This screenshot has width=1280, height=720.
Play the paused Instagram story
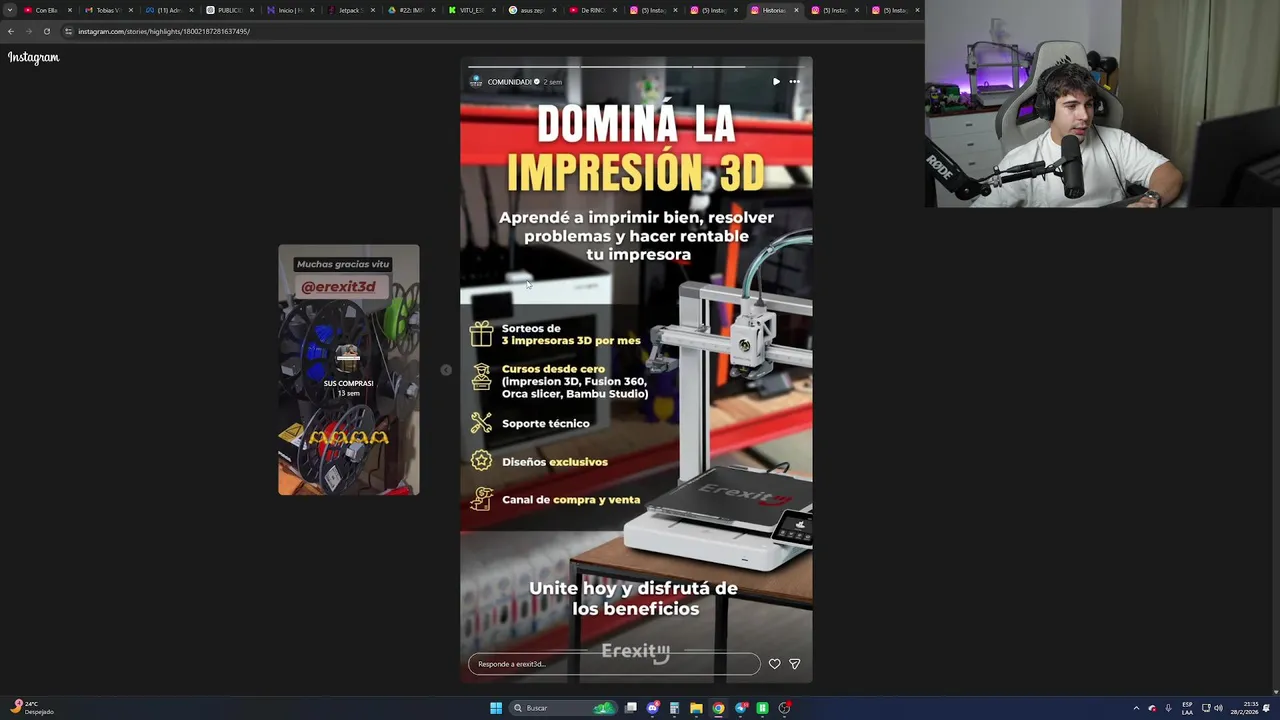coord(776,82)
